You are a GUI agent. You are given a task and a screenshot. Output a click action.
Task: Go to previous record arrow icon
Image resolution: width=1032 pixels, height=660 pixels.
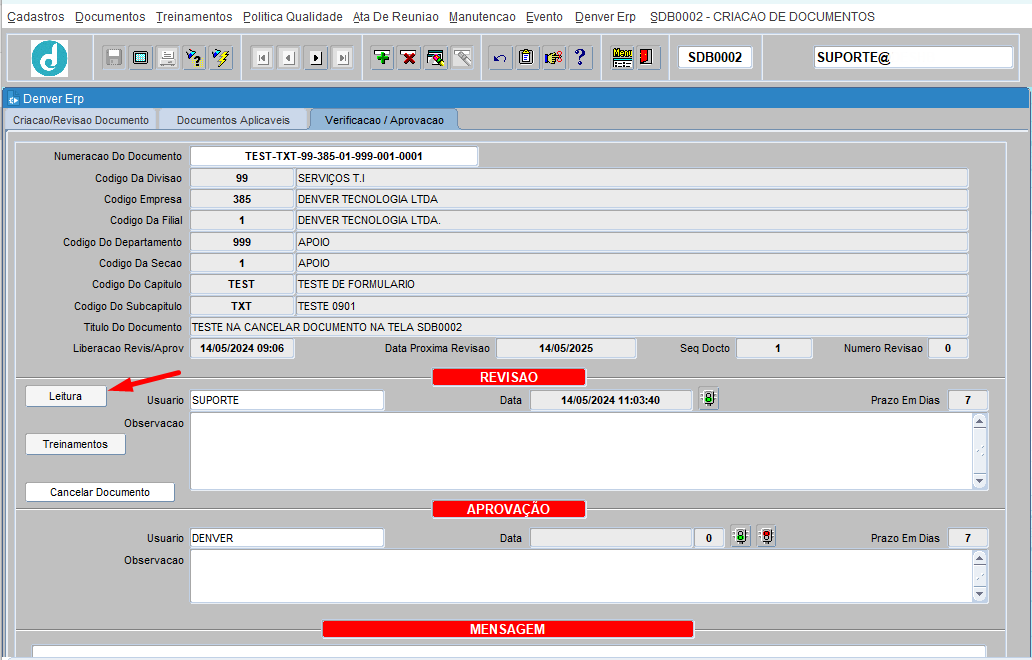pyautogui.click(x=289, y=58)
